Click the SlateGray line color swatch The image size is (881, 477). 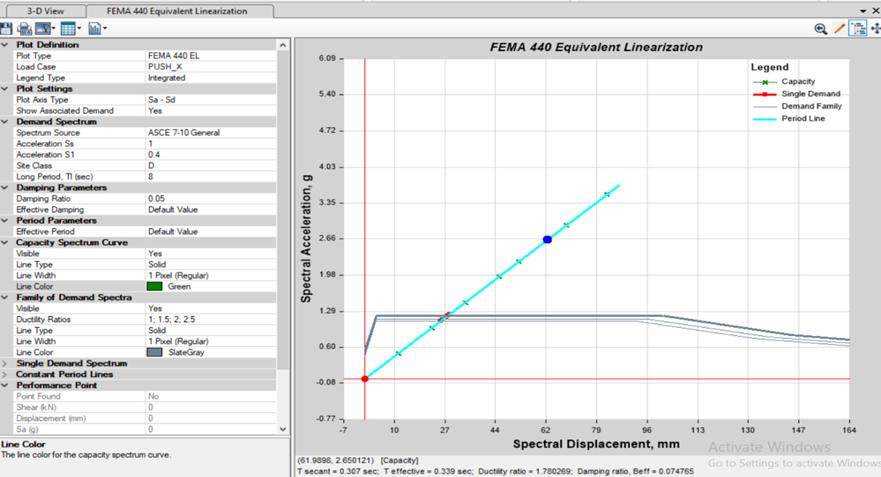154,352
